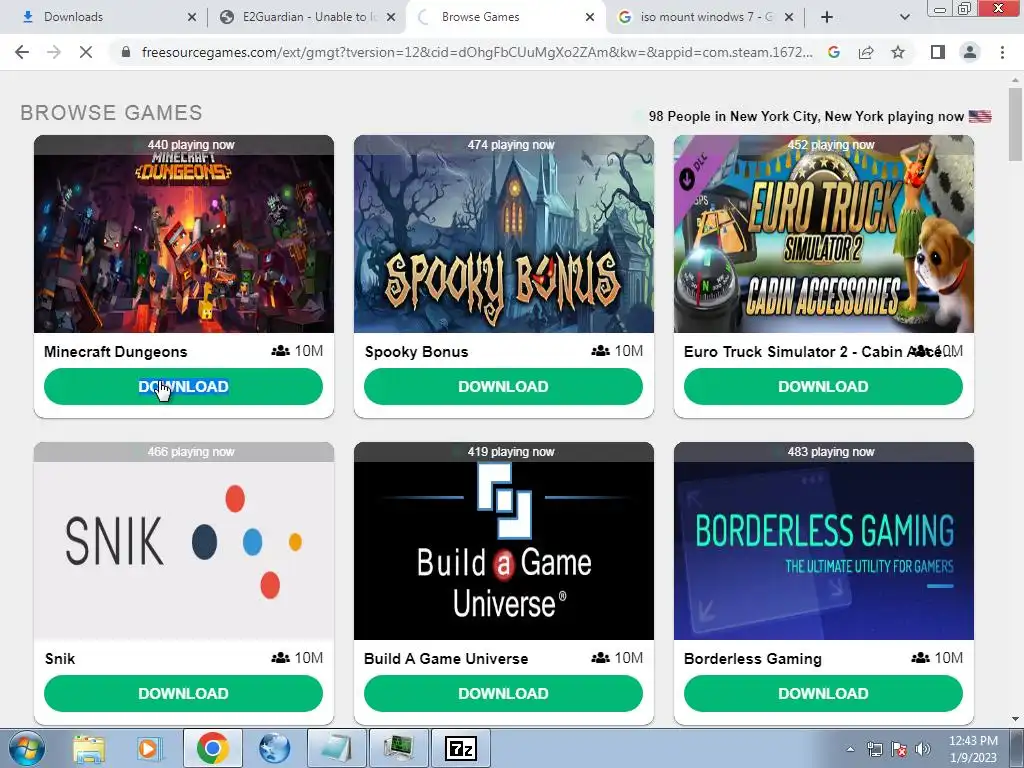1024x768 pixels.
Task: Open the Borderless Gaming cover image
Action: click(x=824, y=541)
